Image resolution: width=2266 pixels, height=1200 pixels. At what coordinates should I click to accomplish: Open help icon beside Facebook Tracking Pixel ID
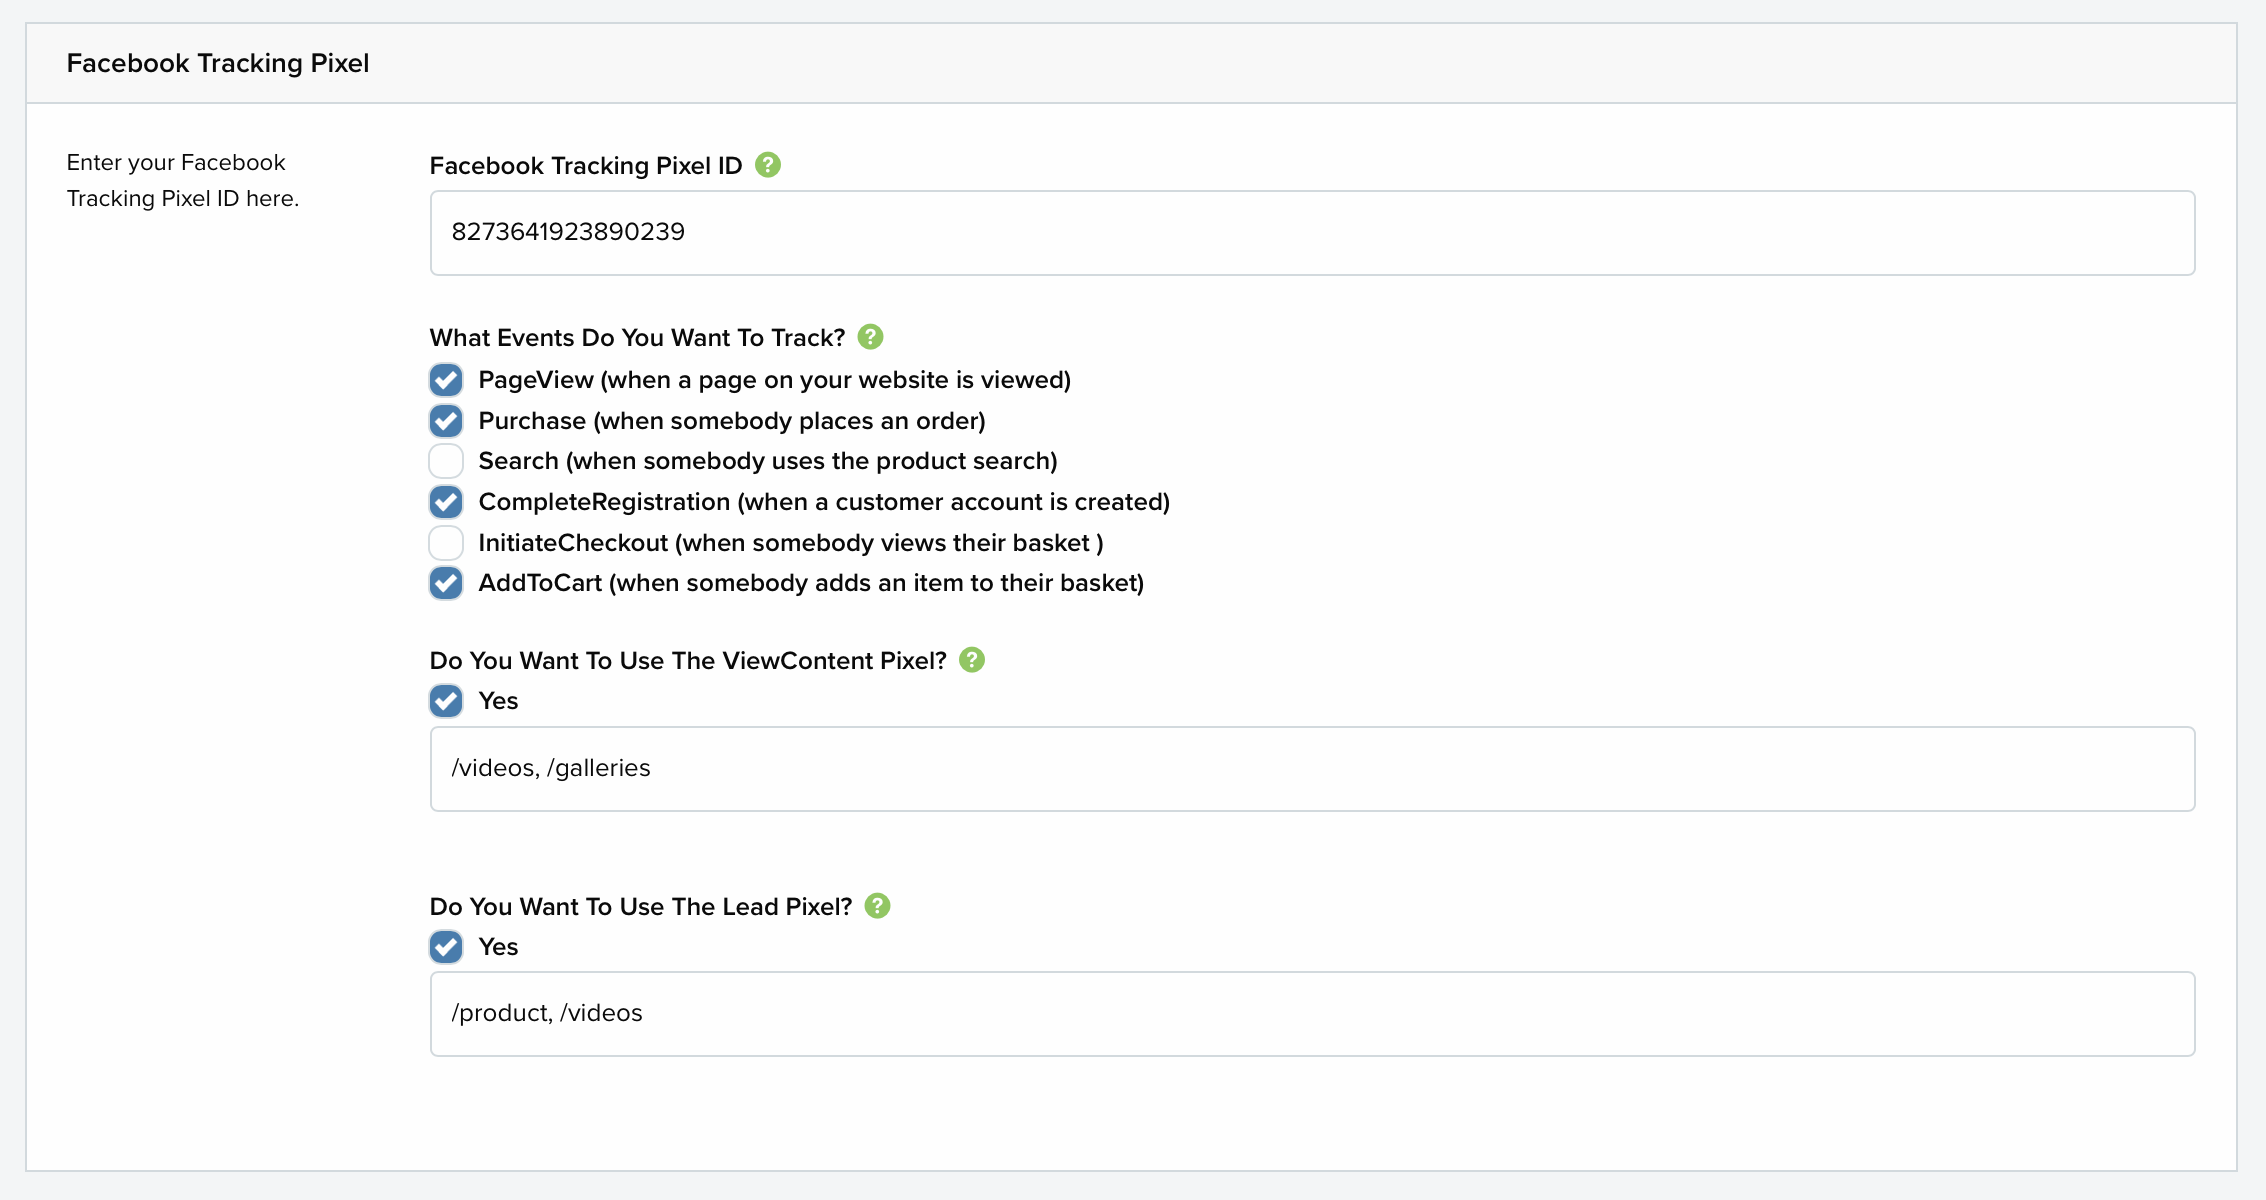768,165
